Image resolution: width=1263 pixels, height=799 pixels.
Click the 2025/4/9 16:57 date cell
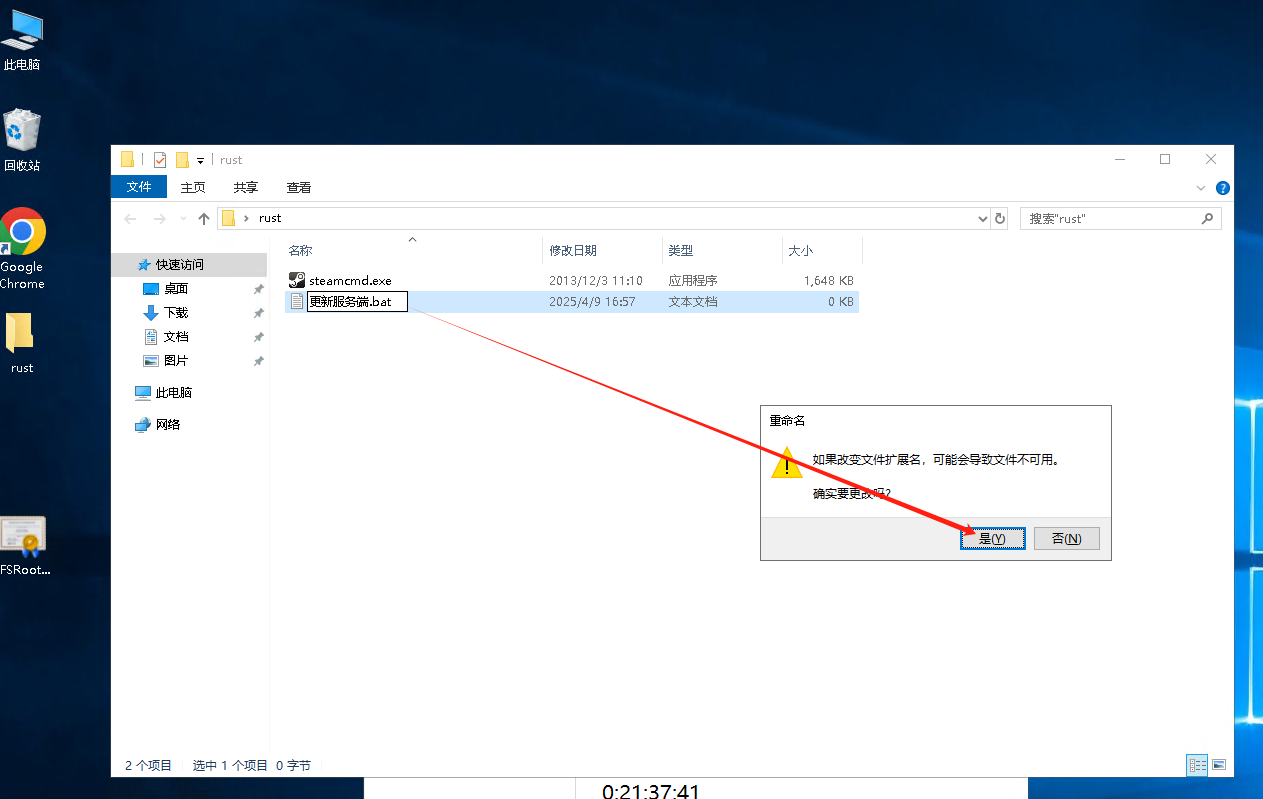point(592,301)
